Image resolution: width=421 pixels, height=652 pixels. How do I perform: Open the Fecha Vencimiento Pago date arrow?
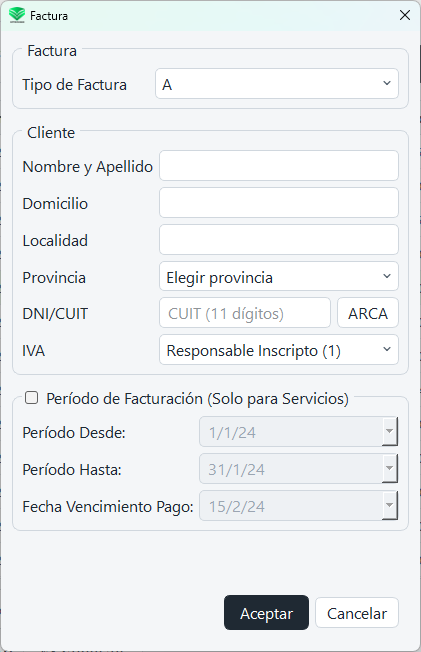[x=390, y=505]
